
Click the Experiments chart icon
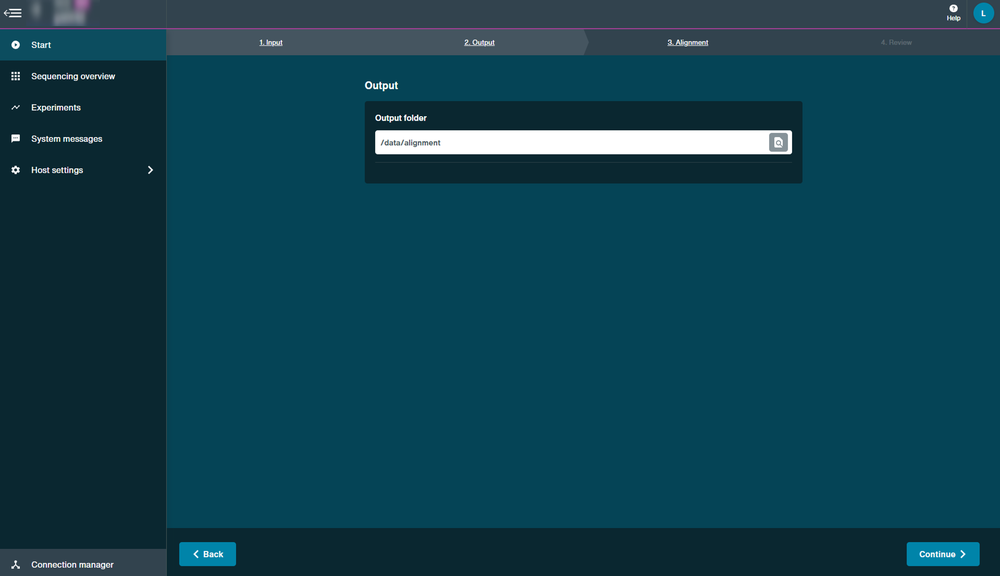tap(15, 107)
